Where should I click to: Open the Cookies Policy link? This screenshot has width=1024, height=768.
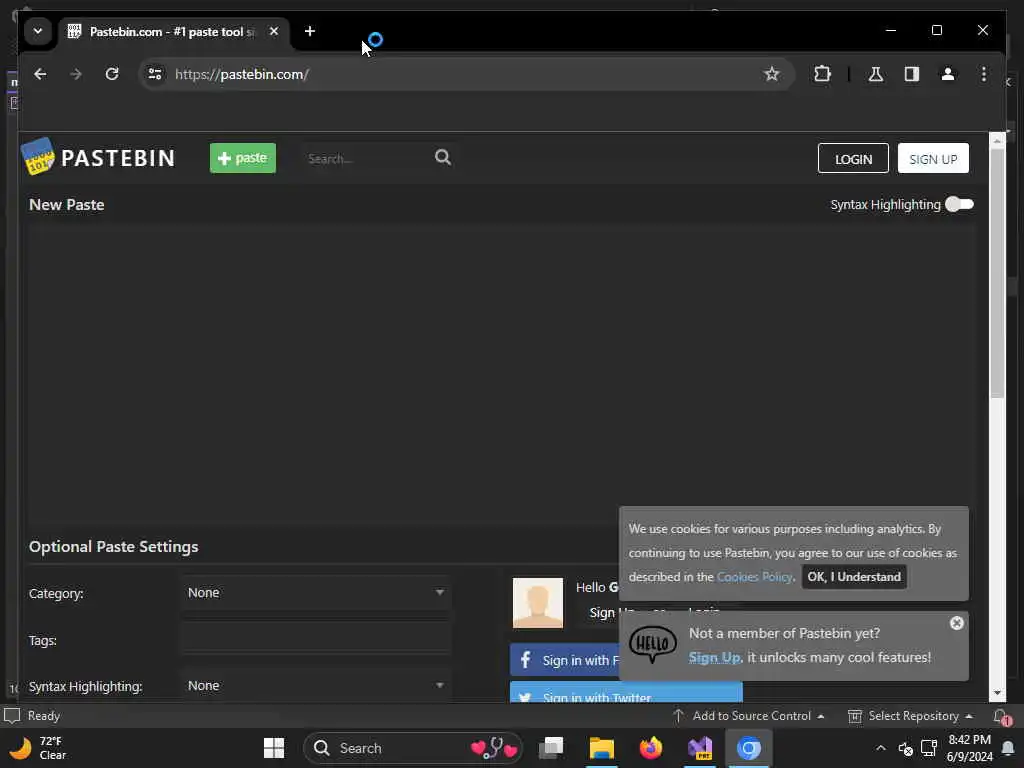coord(755,577)
